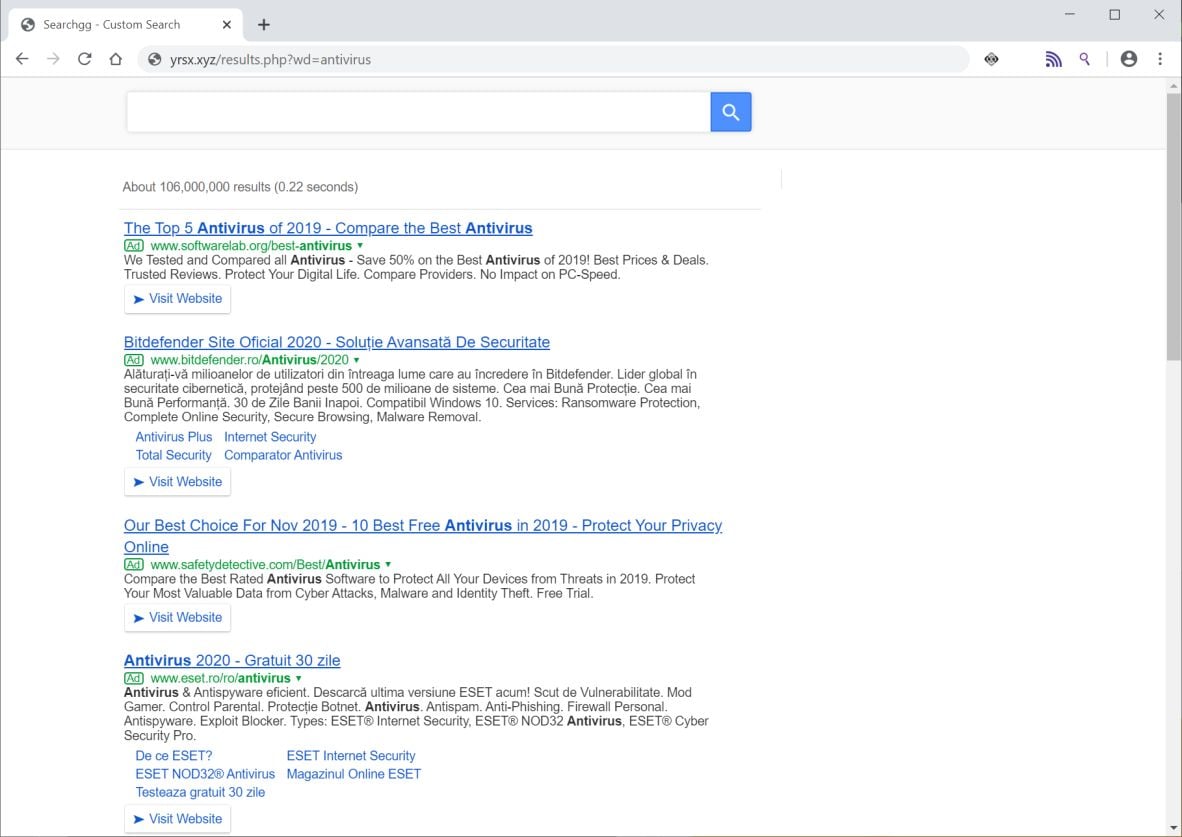
Task: Visit Website button under ESET result
Action: pyautogui.click(x=177, y=819)
